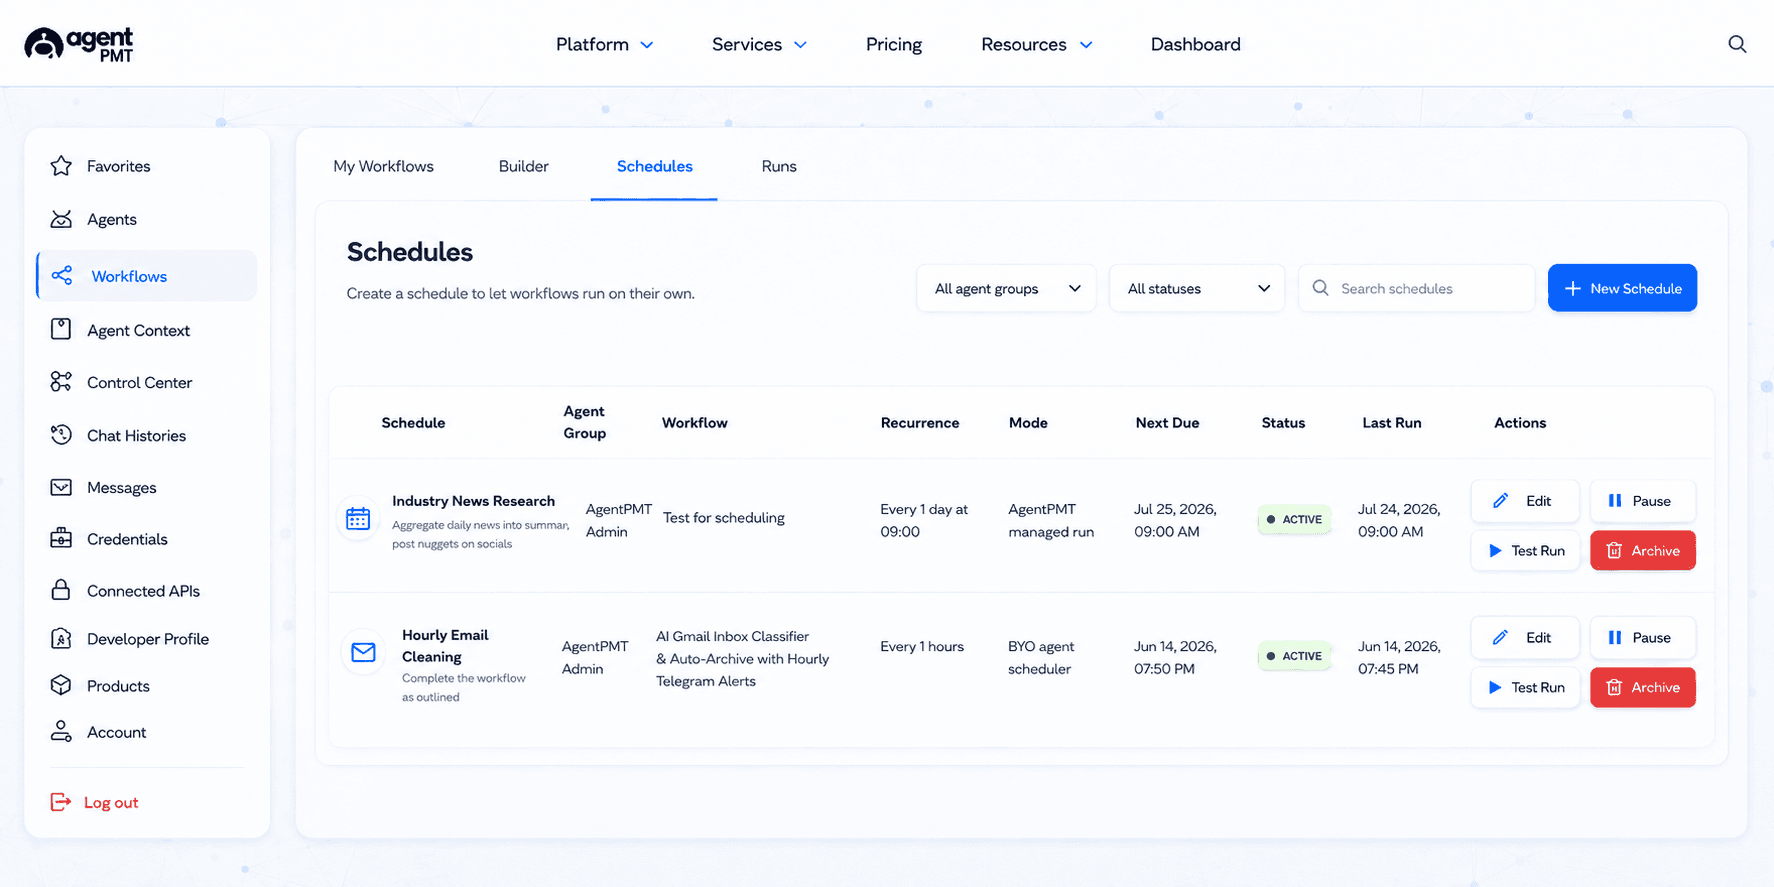Click the ACTIVE status badge for Hourly Email Cleaning

[x=1294, y=656]
